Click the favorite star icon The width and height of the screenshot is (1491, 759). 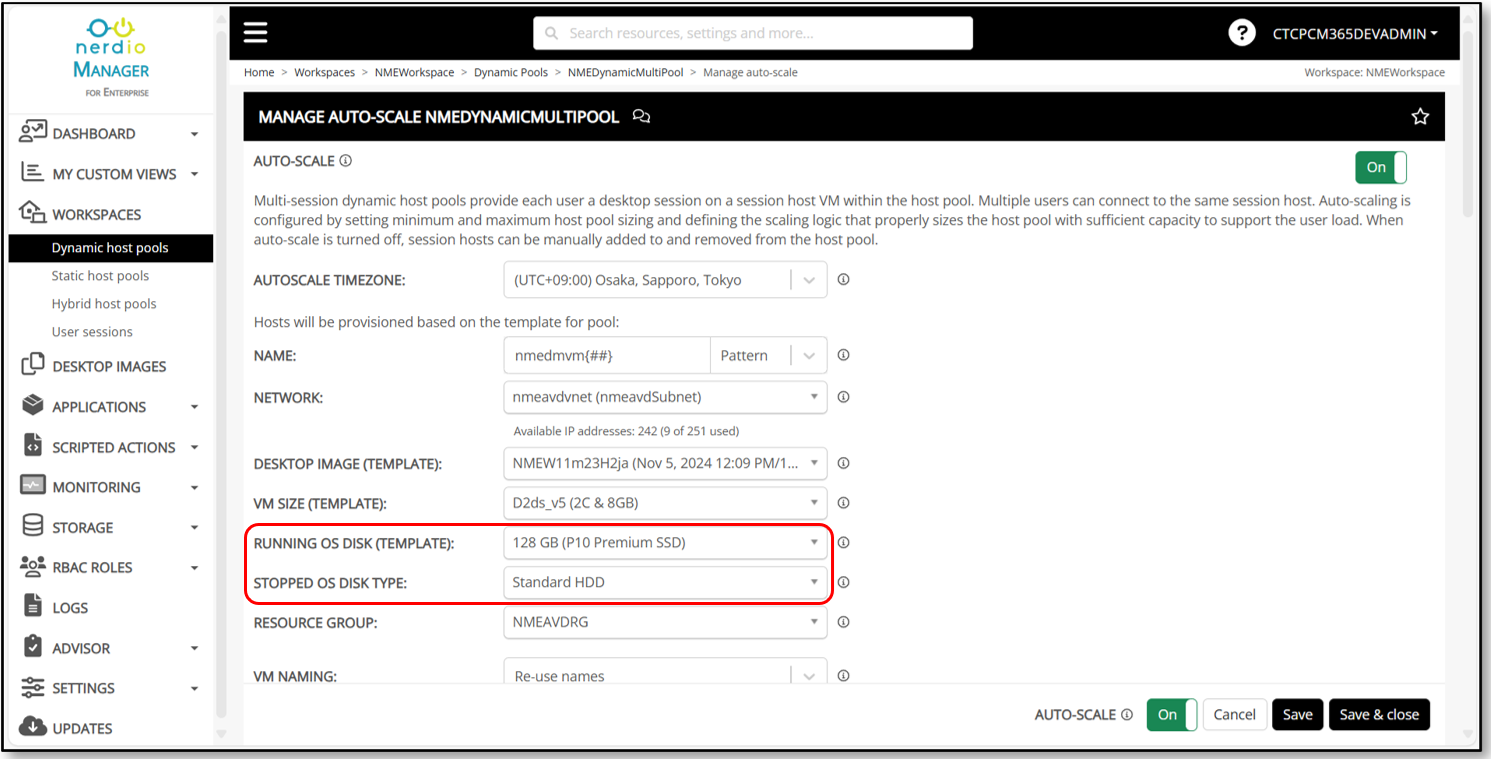tap(1419, 117)
